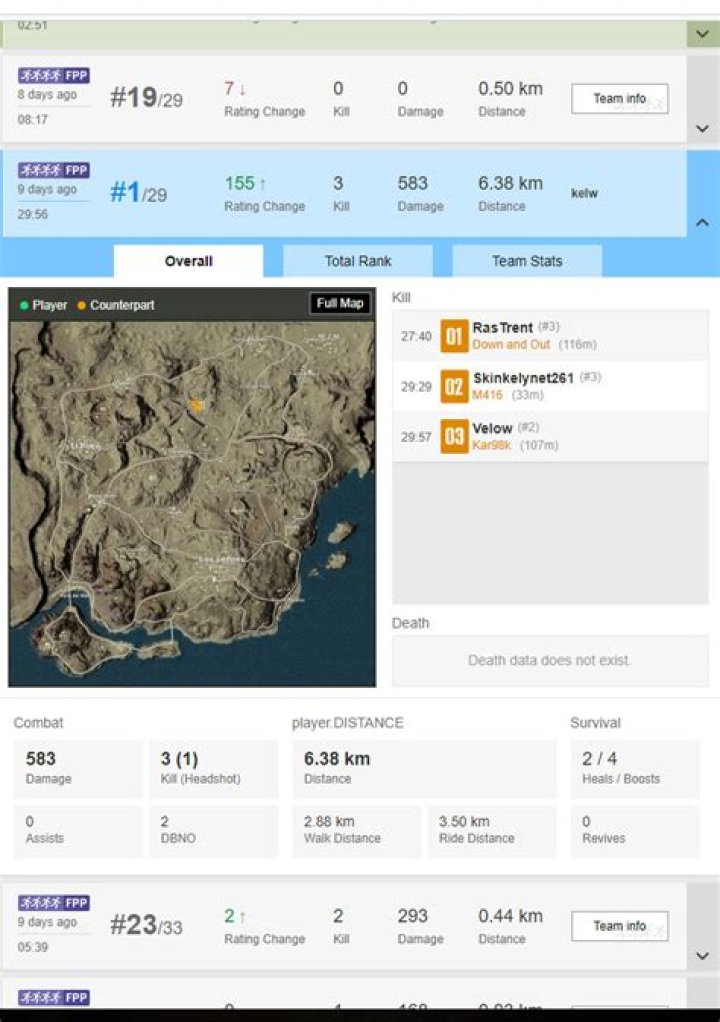Click the #23/33 rank text
Viewport: 720px width, 1022px height.
(x=147, y=925)
